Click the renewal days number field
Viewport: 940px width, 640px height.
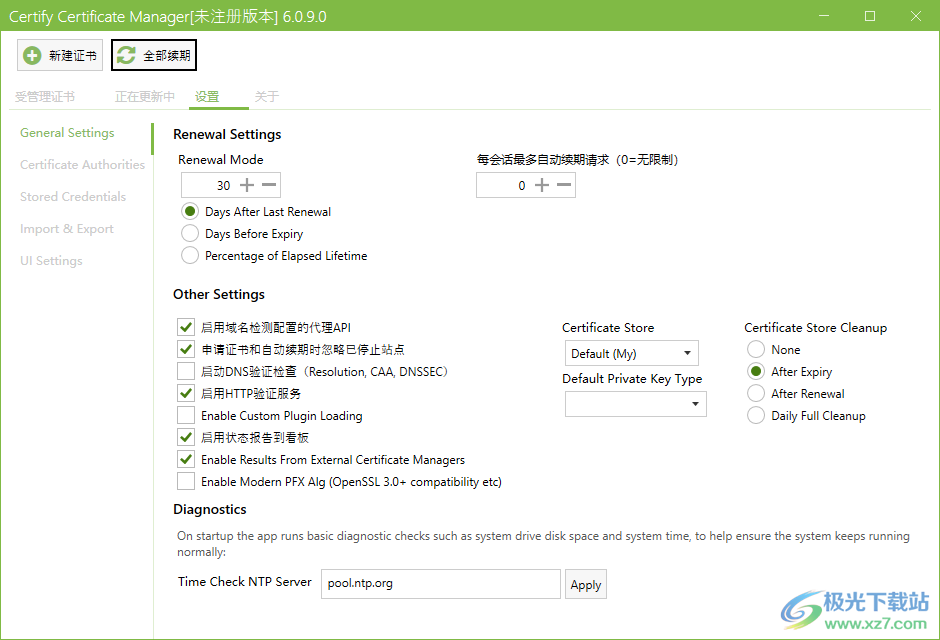pyautogui.click(x=209, y=185)
